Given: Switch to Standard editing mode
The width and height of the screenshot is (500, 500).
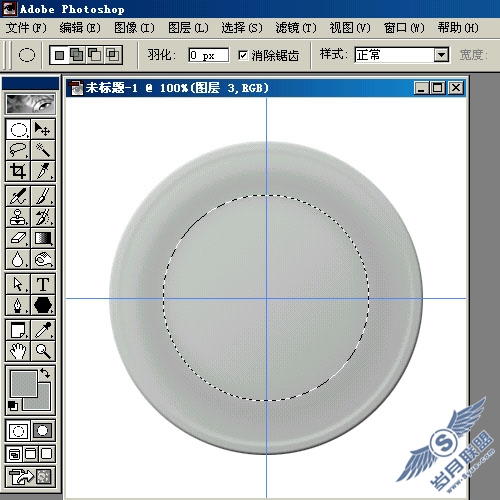Looking at the screenshot, I should coord(18,431).
